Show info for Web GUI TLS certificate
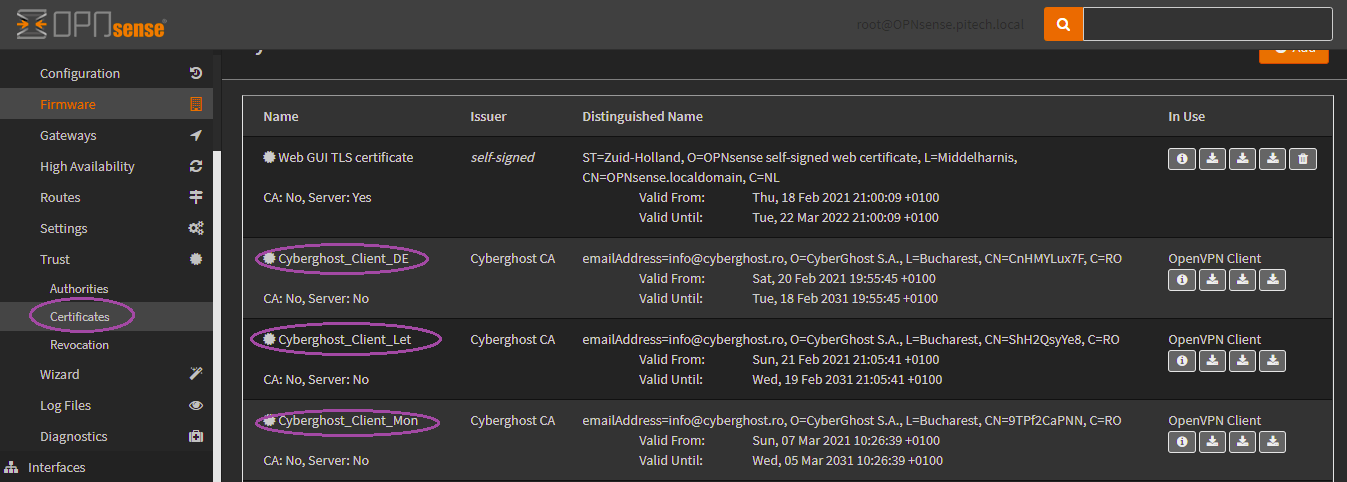Image resolution: width=1347 pixels, height=482 pixels. 1182,159
